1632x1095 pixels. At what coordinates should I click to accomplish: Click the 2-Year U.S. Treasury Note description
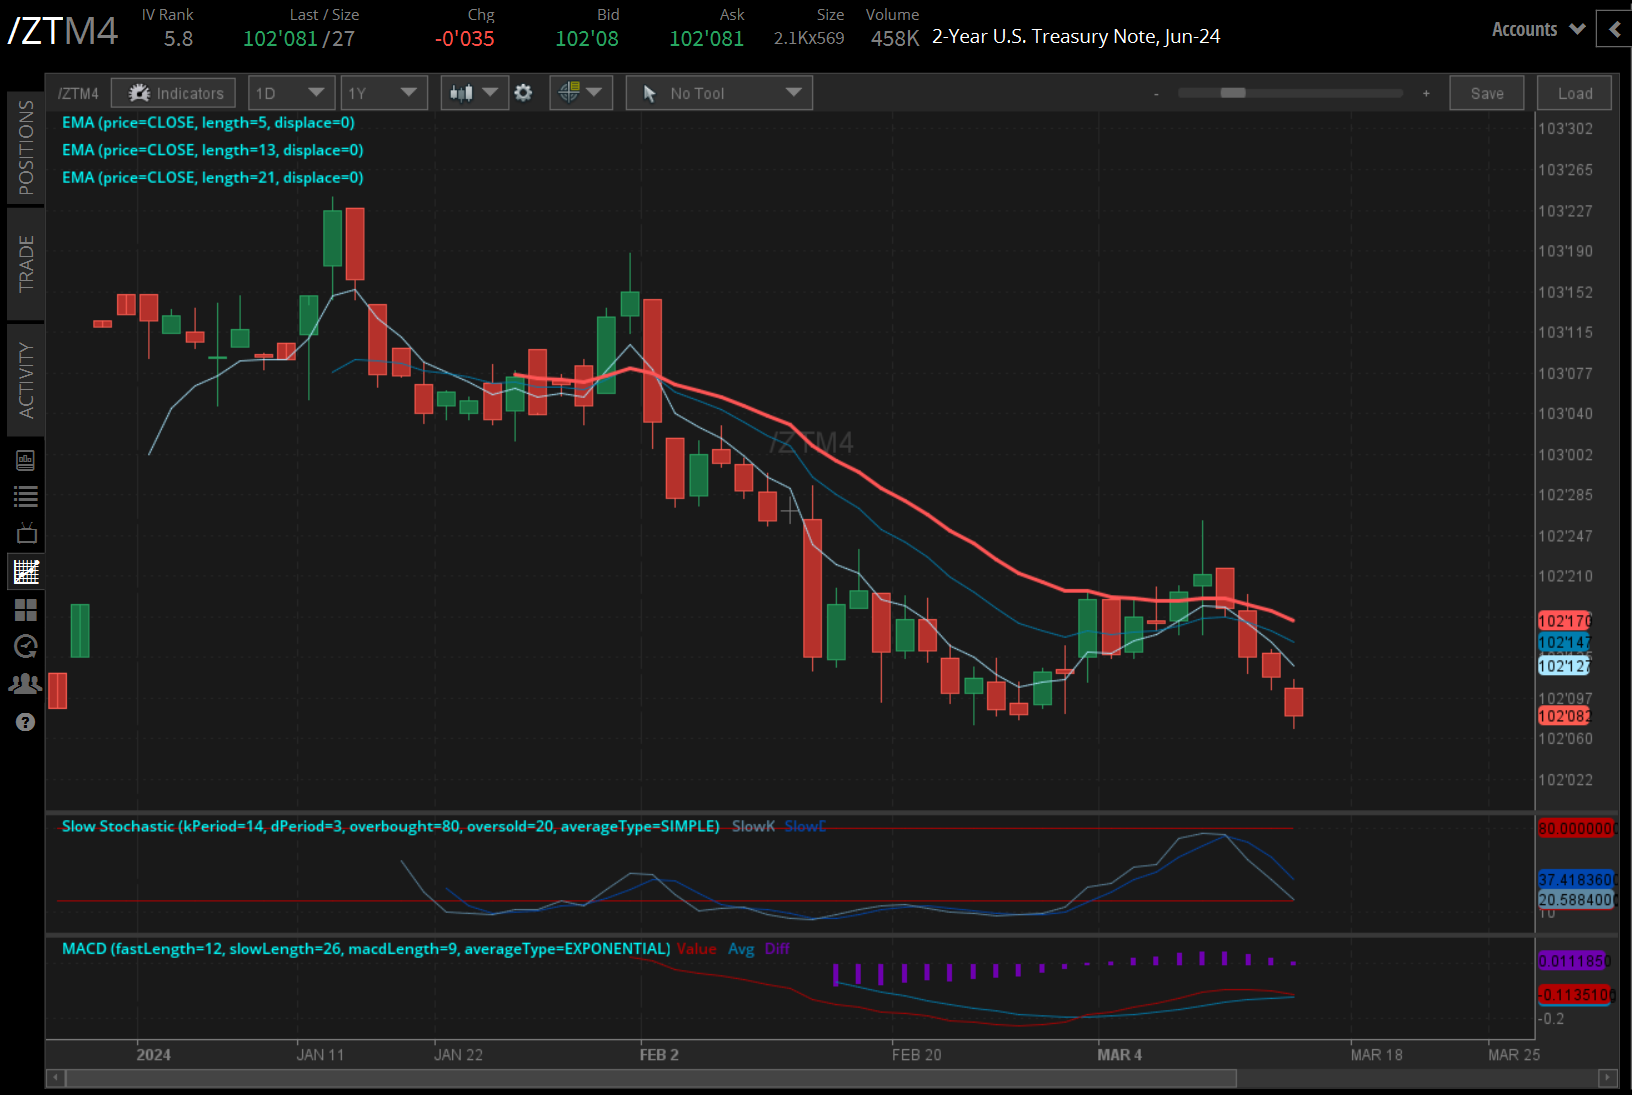coord(1076,37)
